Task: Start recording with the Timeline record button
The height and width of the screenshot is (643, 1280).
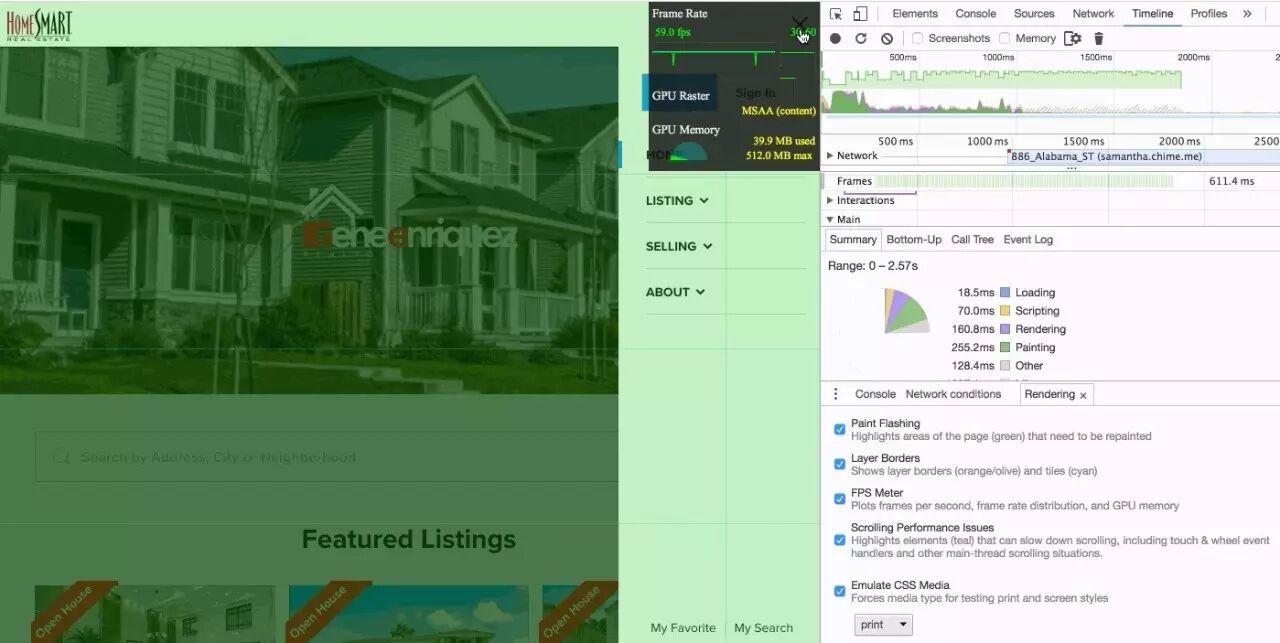Action: 835,38
